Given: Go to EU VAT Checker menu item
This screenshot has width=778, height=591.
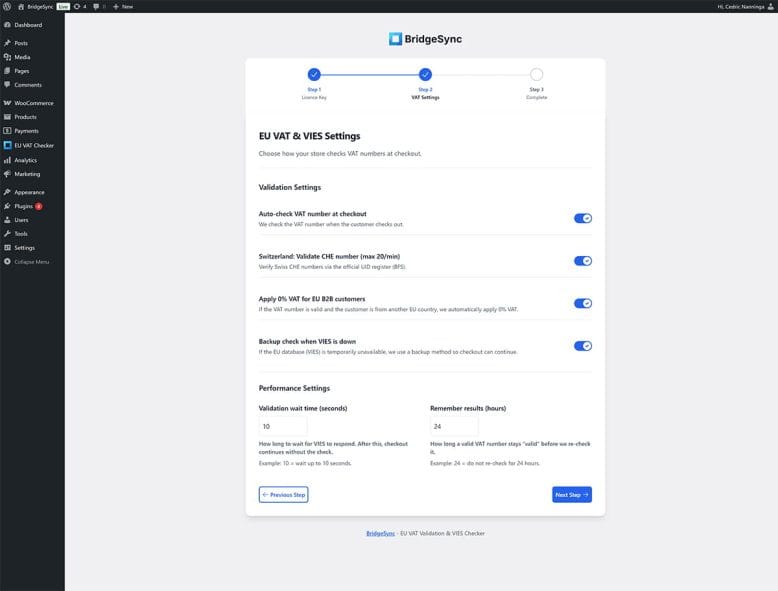Looking at the screenshot, I should coord(33,145).
